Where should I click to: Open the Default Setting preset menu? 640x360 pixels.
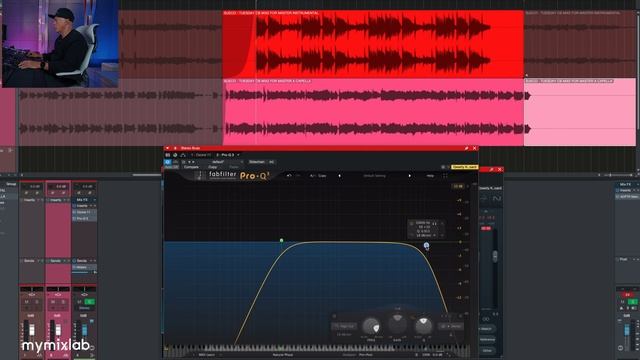[x=375, y=176]
